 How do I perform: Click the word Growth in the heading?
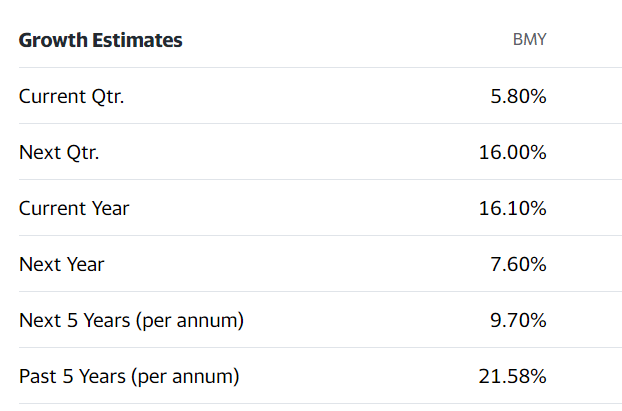pos(53,40)
